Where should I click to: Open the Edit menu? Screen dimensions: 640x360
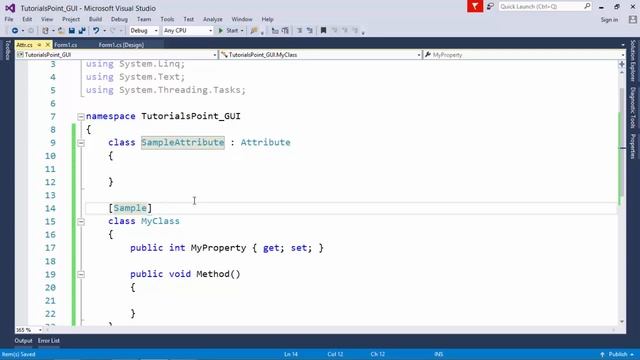[27, 19]
